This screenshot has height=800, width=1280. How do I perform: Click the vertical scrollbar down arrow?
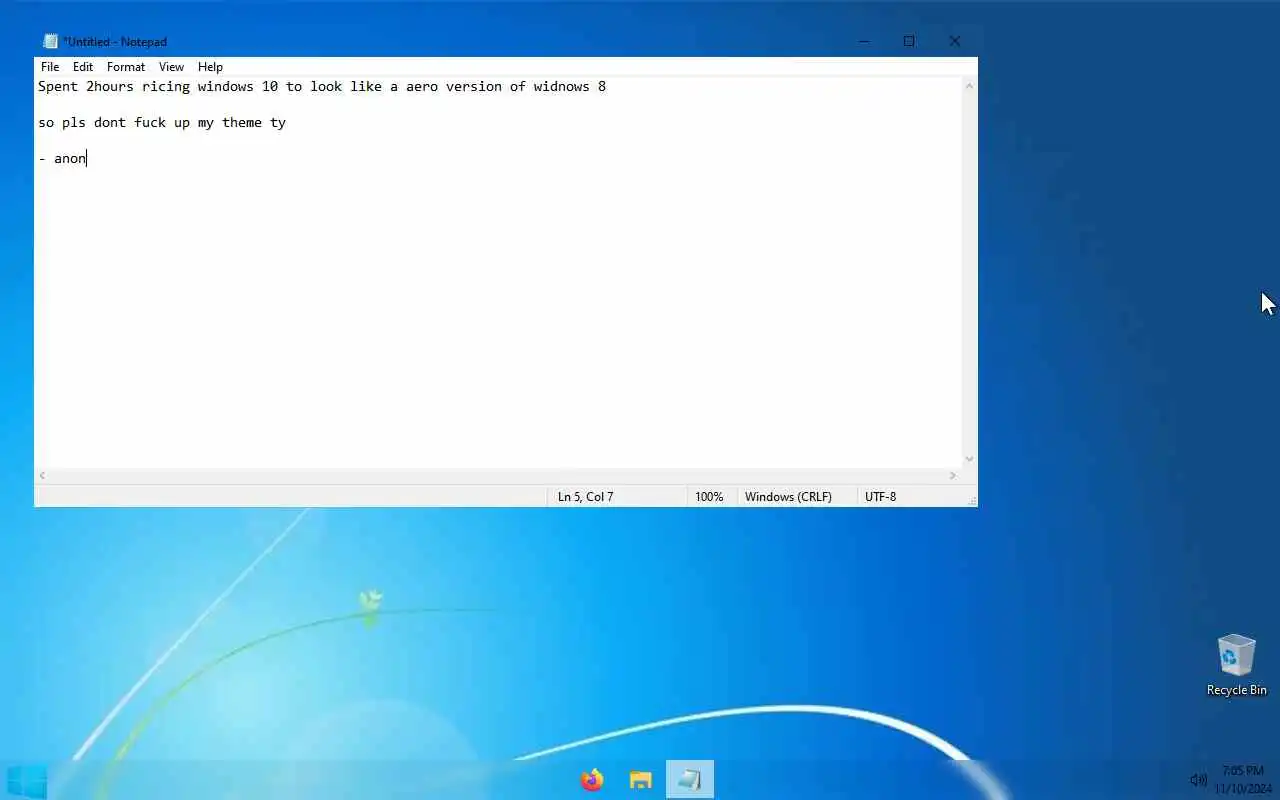click(x=969, y=459)
